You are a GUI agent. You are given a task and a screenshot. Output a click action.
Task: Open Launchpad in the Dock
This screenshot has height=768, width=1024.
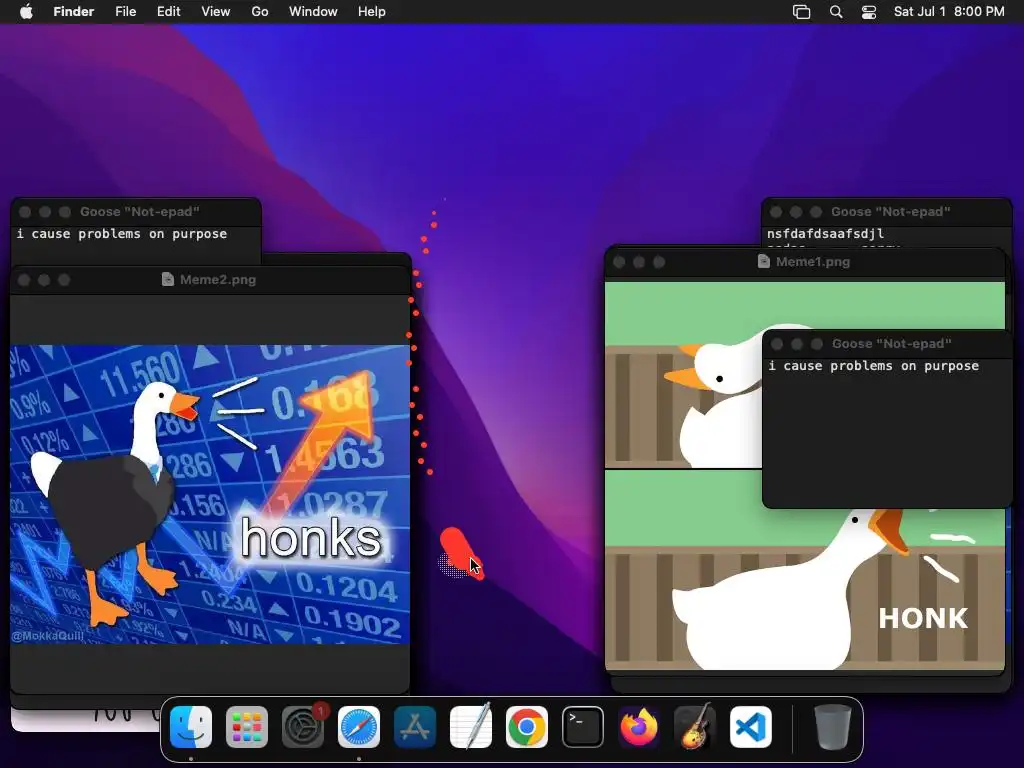point(247,727)
